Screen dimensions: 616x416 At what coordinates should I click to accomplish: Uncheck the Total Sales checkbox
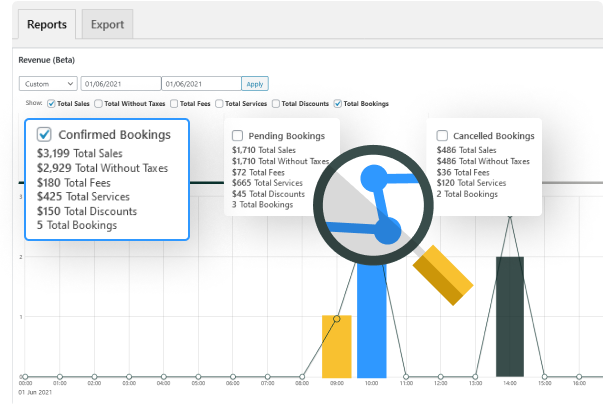[x=51, y=104]
